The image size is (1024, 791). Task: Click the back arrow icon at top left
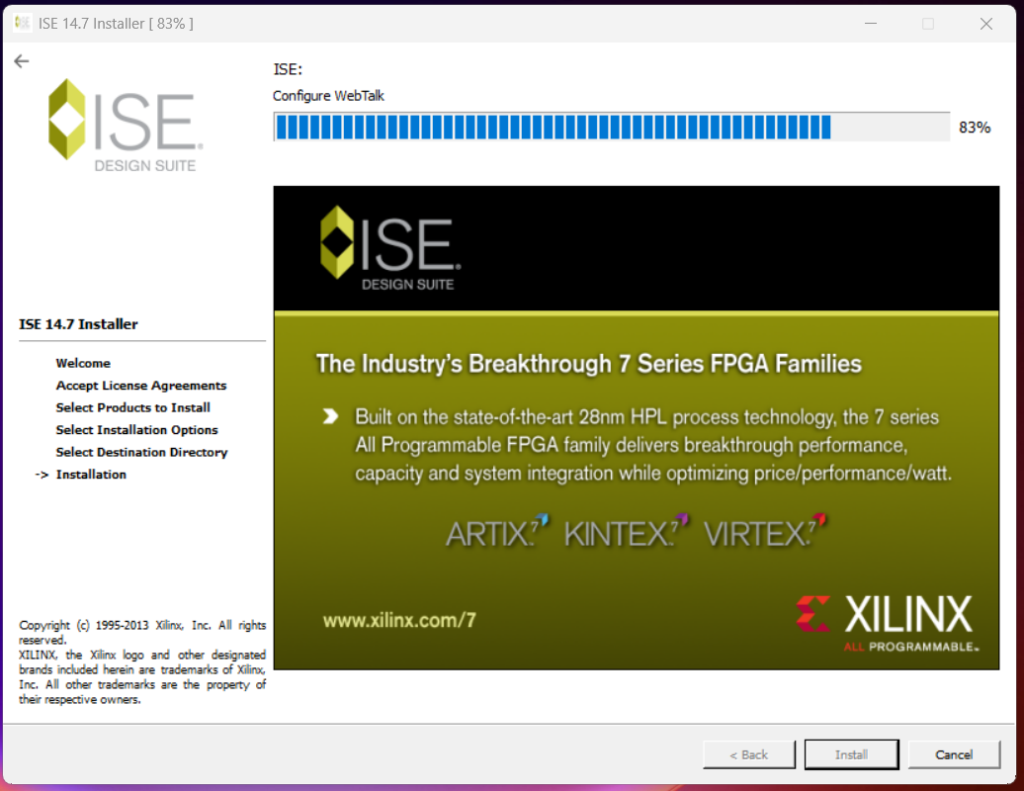point(22,61)
